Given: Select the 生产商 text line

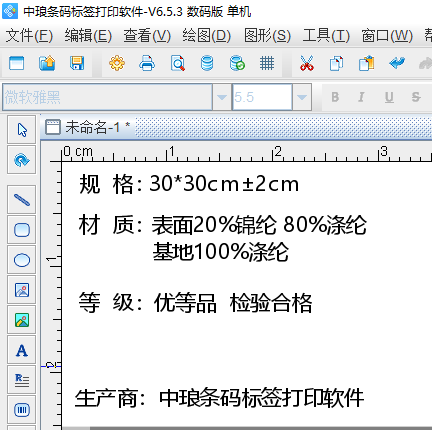Looking at the screenshot, I should tap(219, 398).
